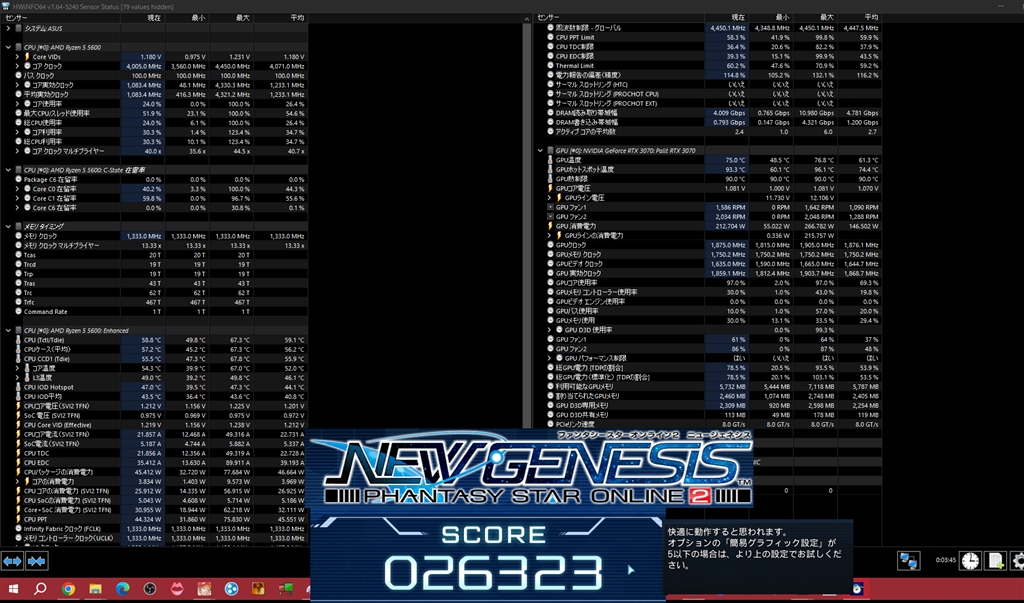The width and height of the screenshot is (1024, 603).
Task: Click the thermometer icon beside GPU温度
Action: (x=551, y=160)
